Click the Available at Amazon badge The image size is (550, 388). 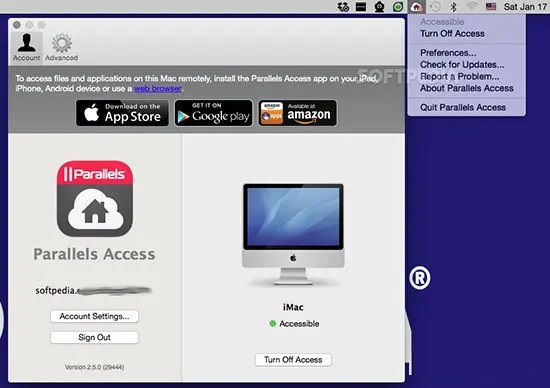(297, 113)
